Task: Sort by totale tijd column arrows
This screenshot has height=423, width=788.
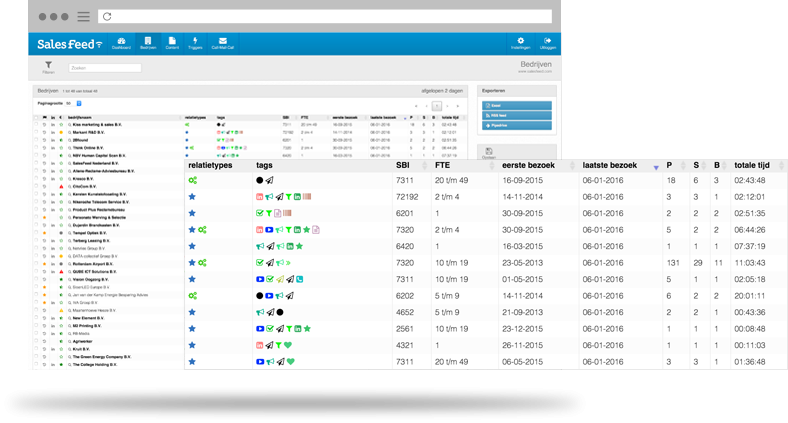Action: tap(781, 166)
